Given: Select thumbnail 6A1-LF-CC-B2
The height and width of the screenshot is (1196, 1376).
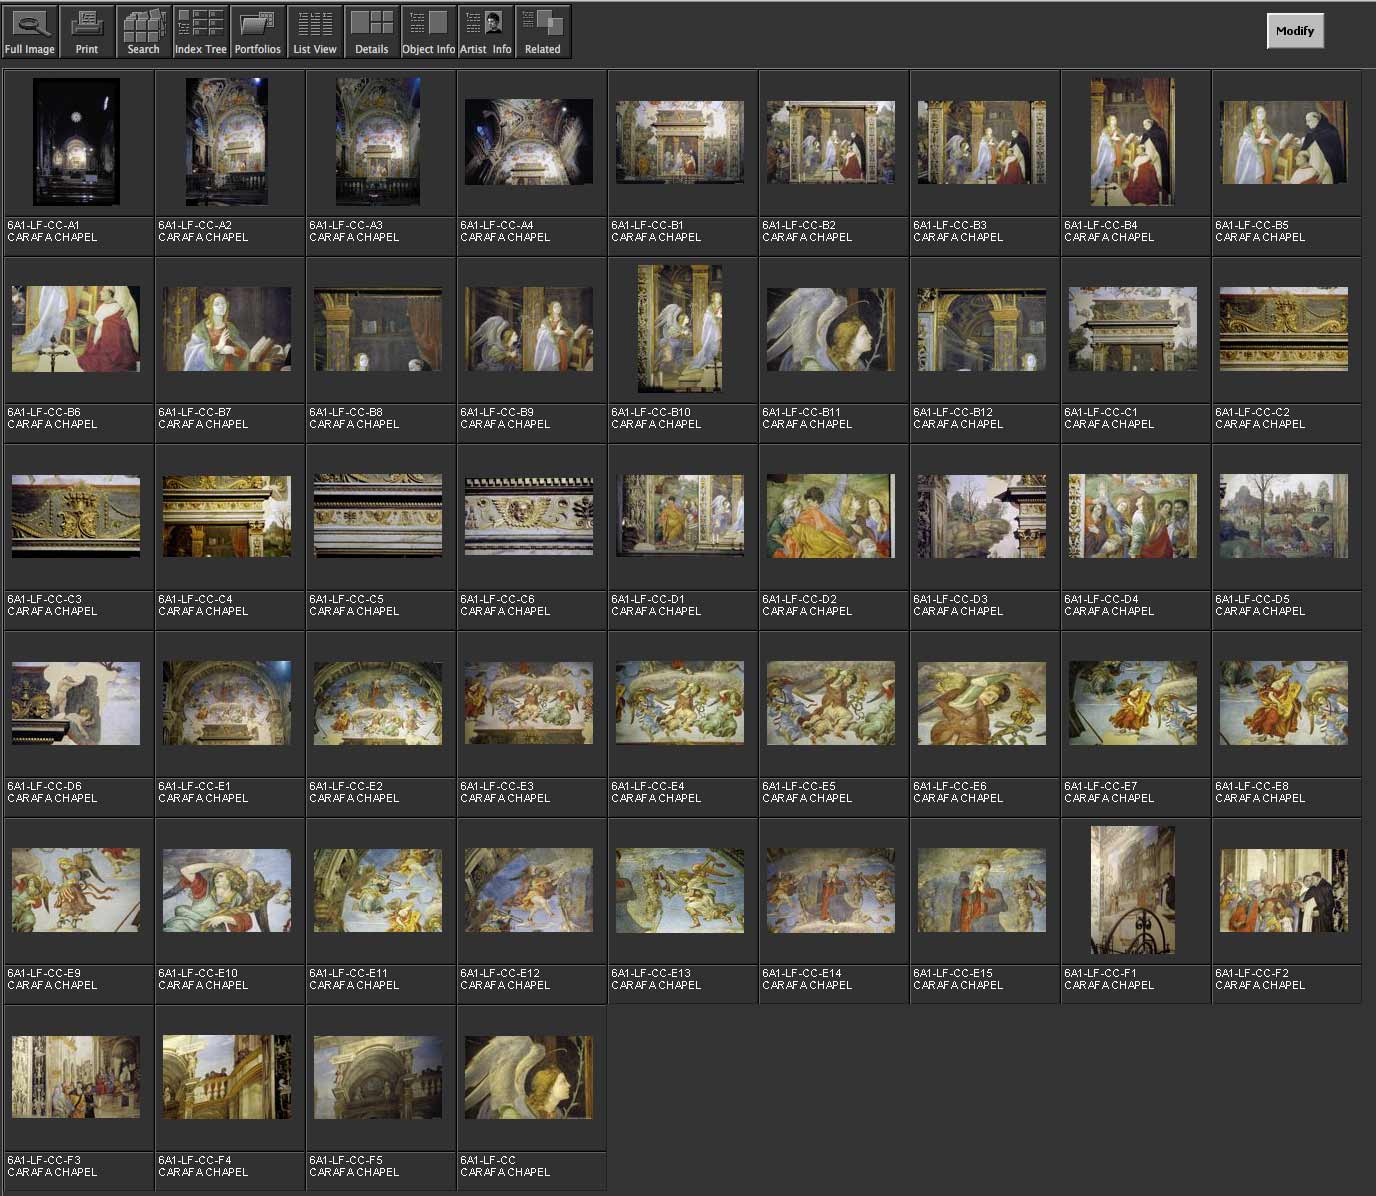Looking at the screenshot, I should pyautogui.click(x=831, y=142).
